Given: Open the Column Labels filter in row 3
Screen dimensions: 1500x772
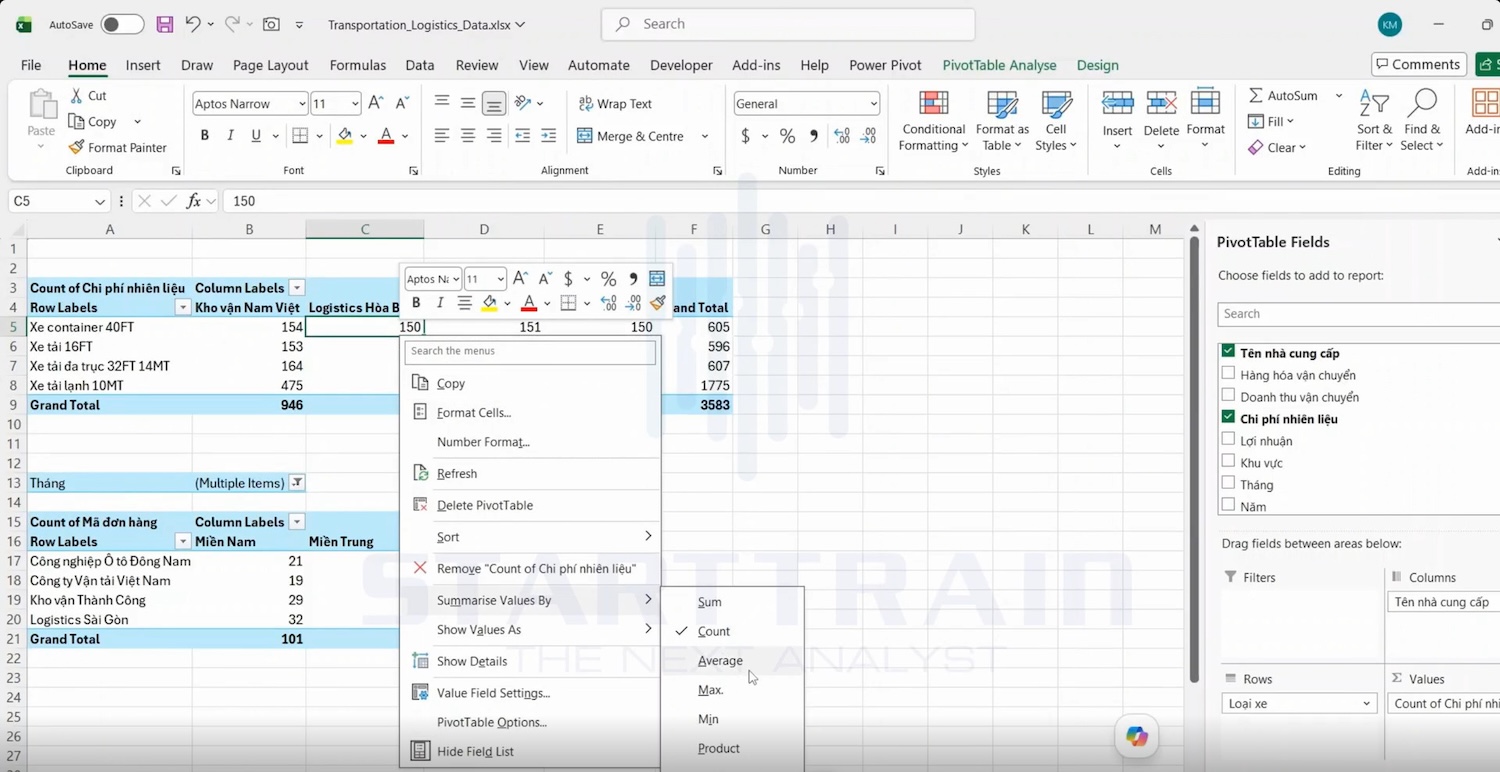Looking at the screenshot, I should pyautogui.click(x=297, y=288).
